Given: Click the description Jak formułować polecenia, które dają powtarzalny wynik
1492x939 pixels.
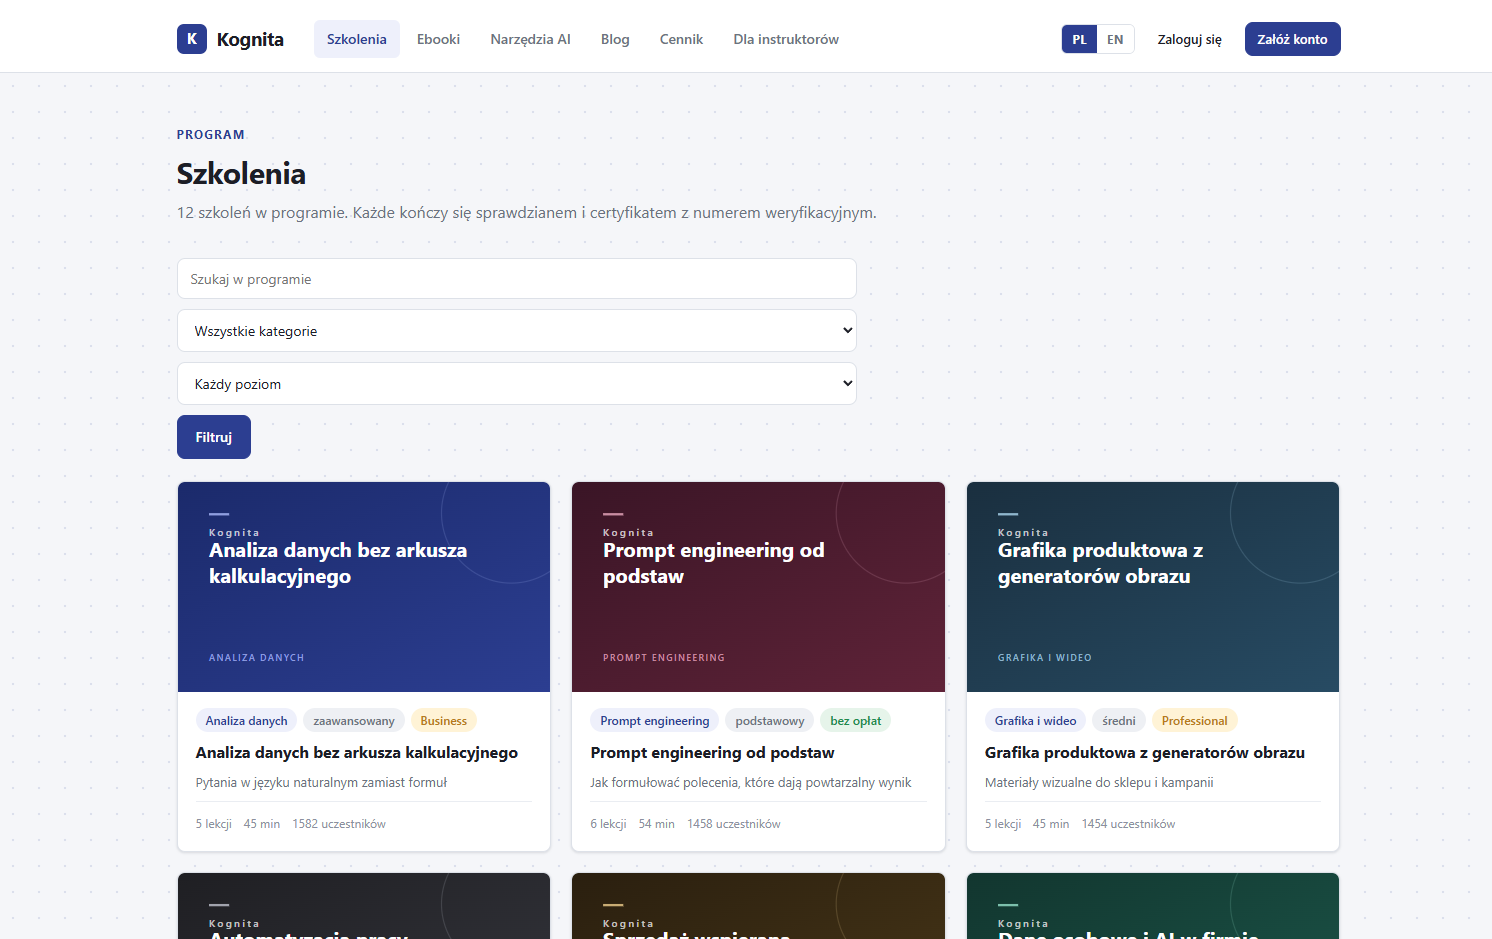Looking at the screenshot, I should (x=751, y=782).
